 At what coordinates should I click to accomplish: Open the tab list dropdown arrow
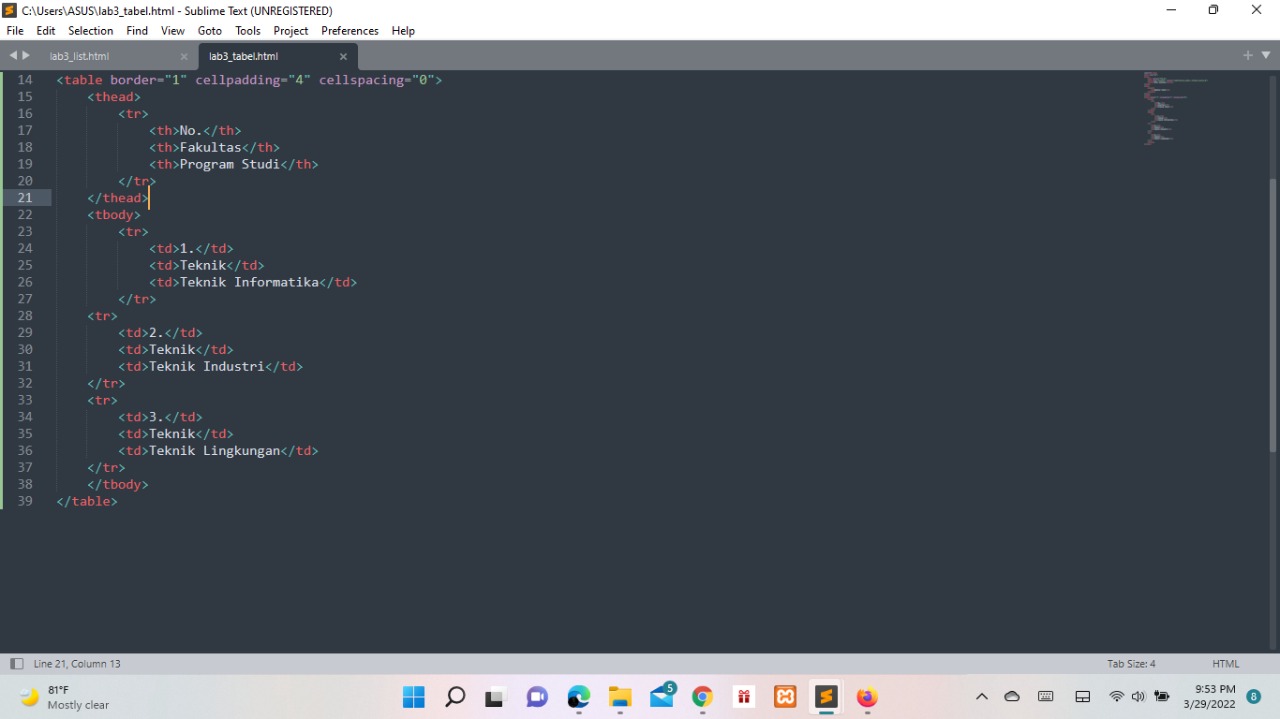coord(1266,55)
